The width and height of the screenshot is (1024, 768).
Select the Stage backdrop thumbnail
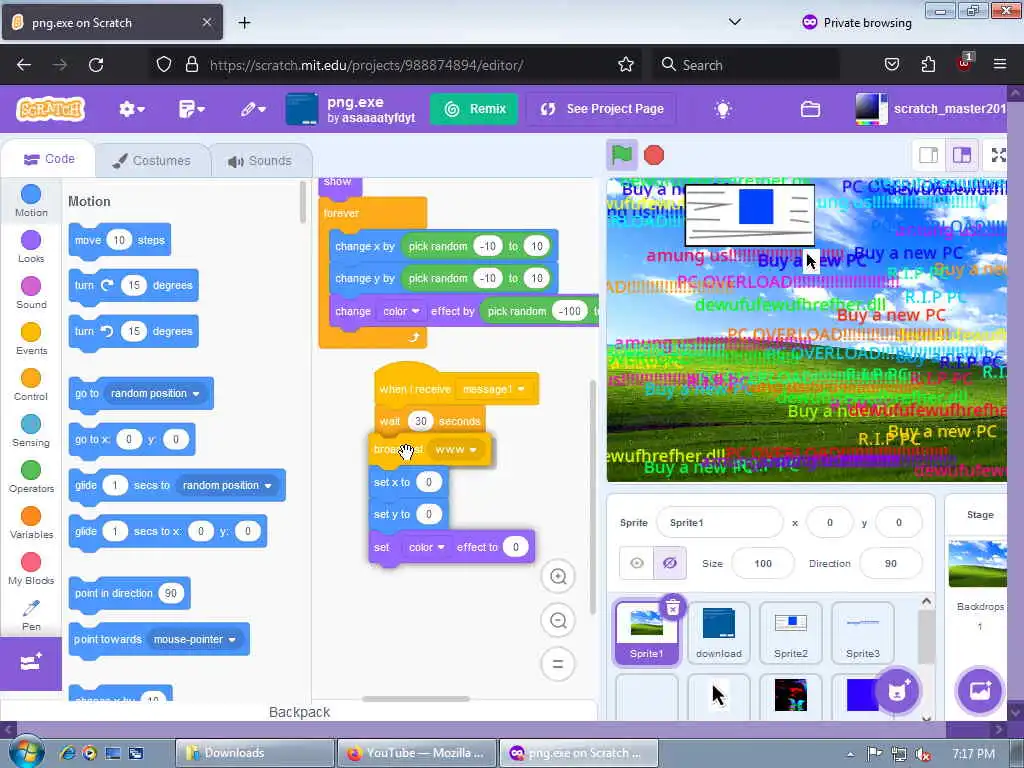978,563
